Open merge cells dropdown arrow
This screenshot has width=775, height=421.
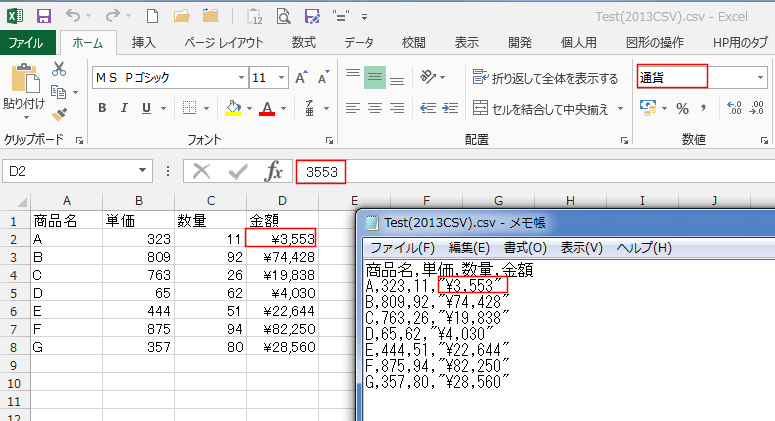620,109
